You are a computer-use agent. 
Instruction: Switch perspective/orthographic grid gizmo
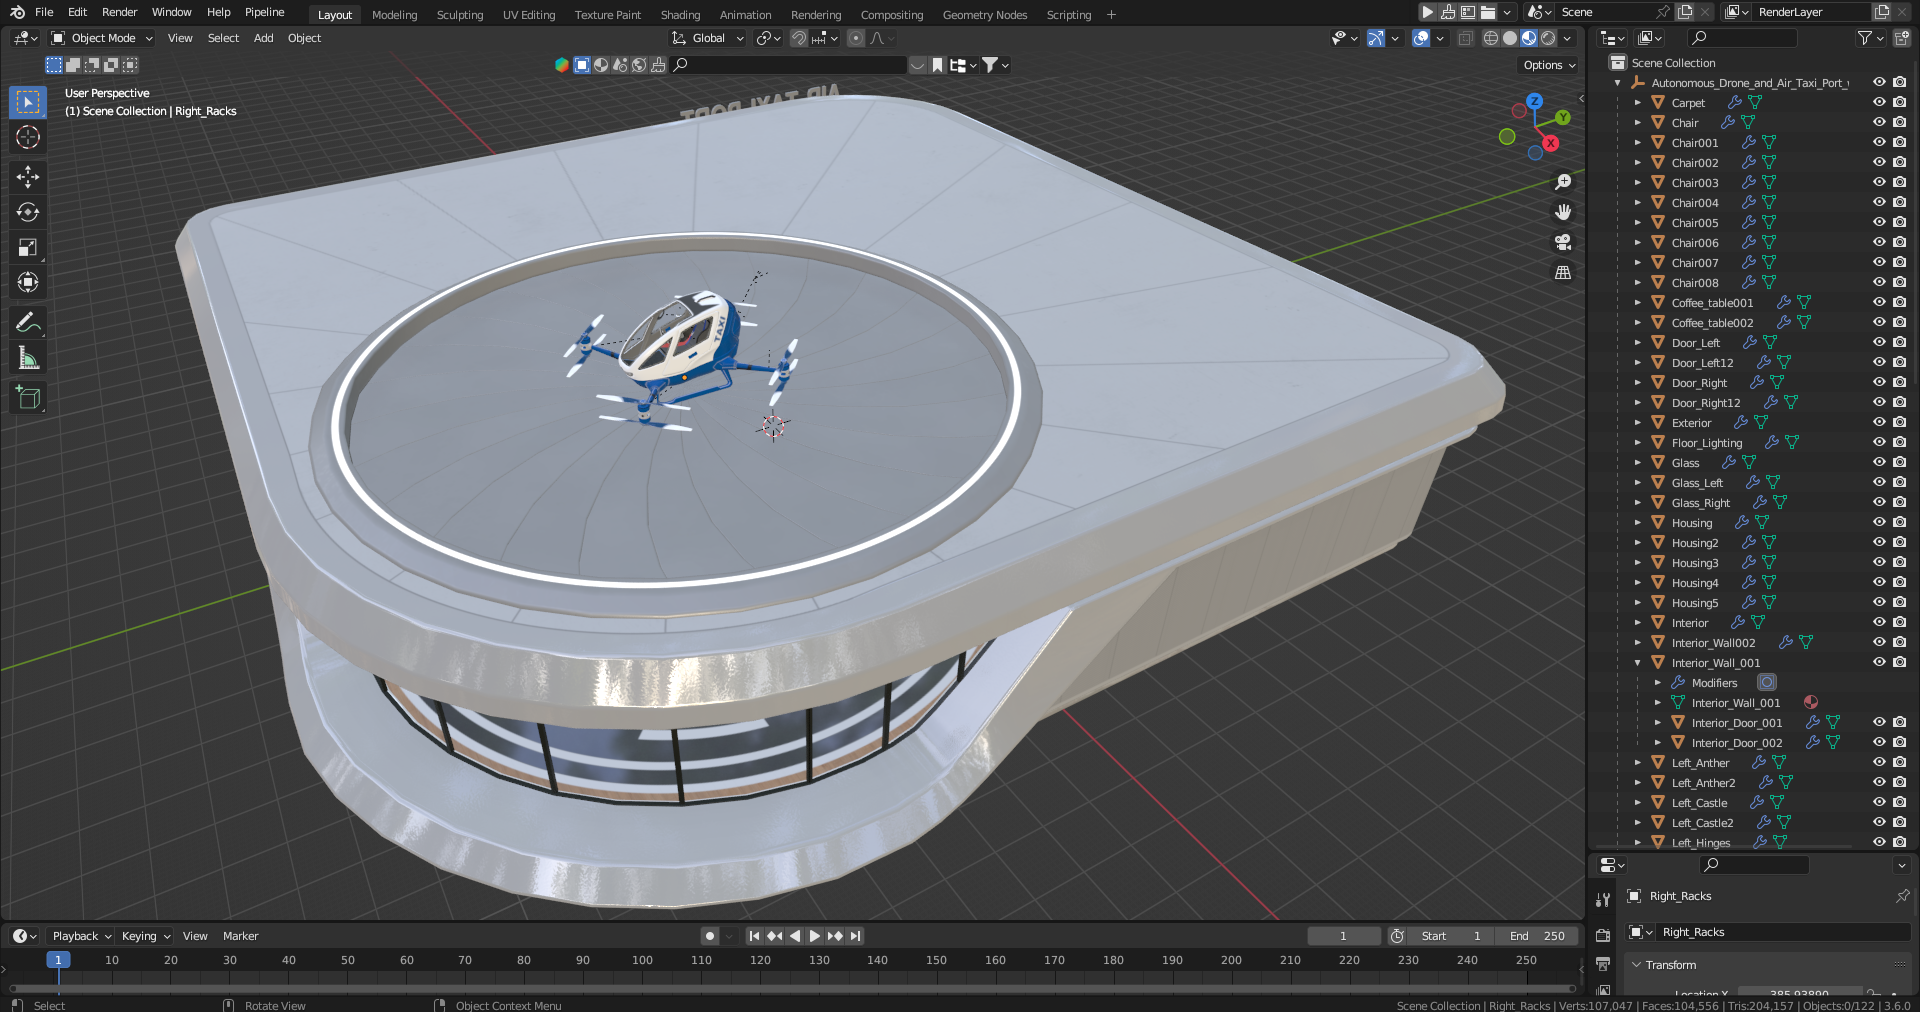[x=1563, y=272]
